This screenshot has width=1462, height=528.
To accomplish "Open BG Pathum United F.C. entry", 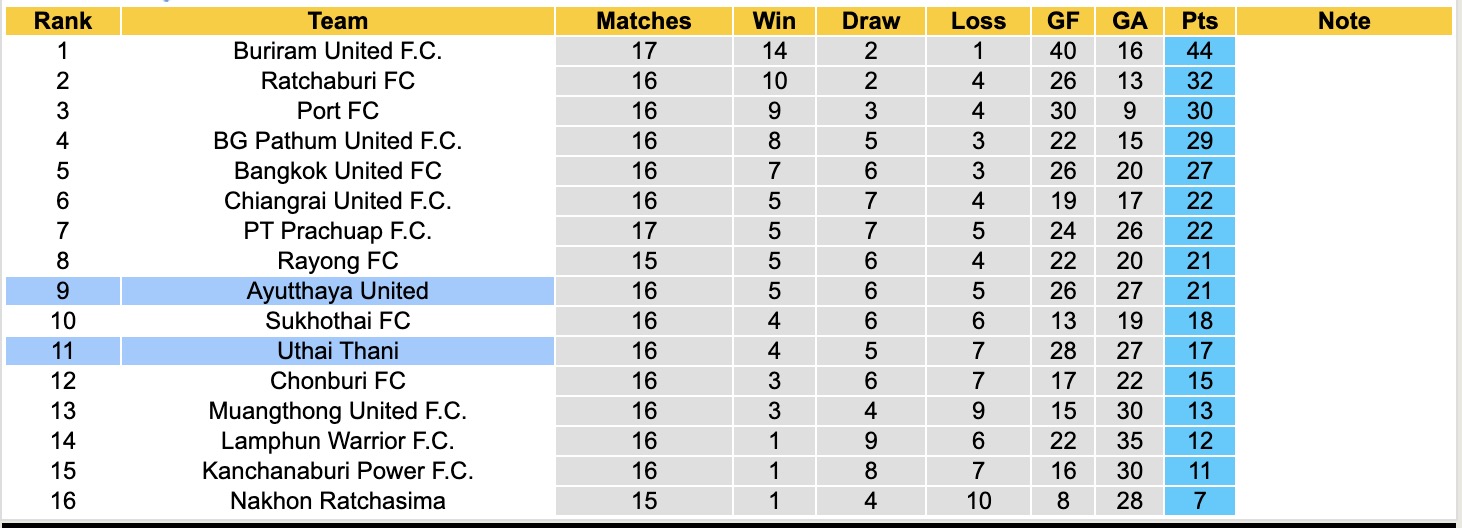I will click(x=338, y=141).
